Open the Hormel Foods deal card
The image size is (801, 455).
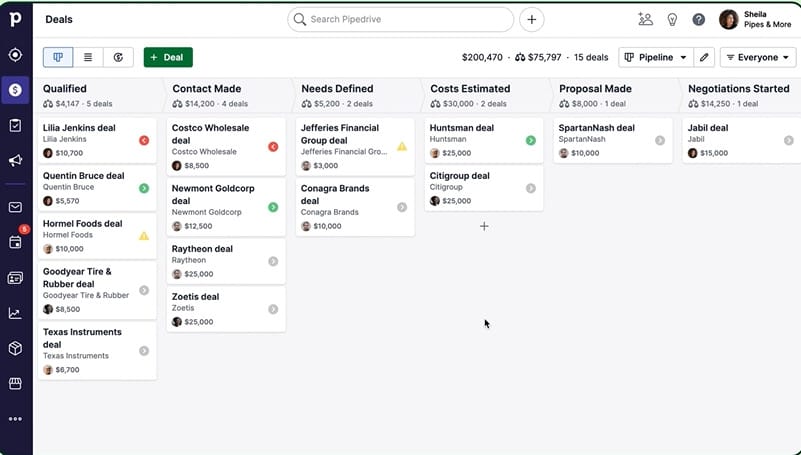click(x=97, y=236)
